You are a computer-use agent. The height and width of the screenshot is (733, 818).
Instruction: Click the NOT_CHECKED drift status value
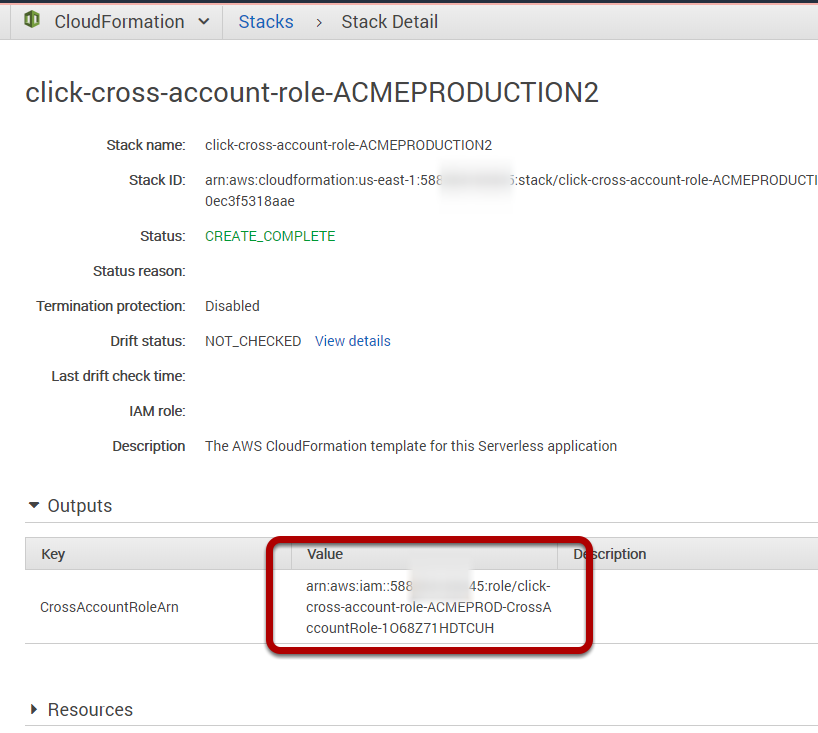(253, 341)
